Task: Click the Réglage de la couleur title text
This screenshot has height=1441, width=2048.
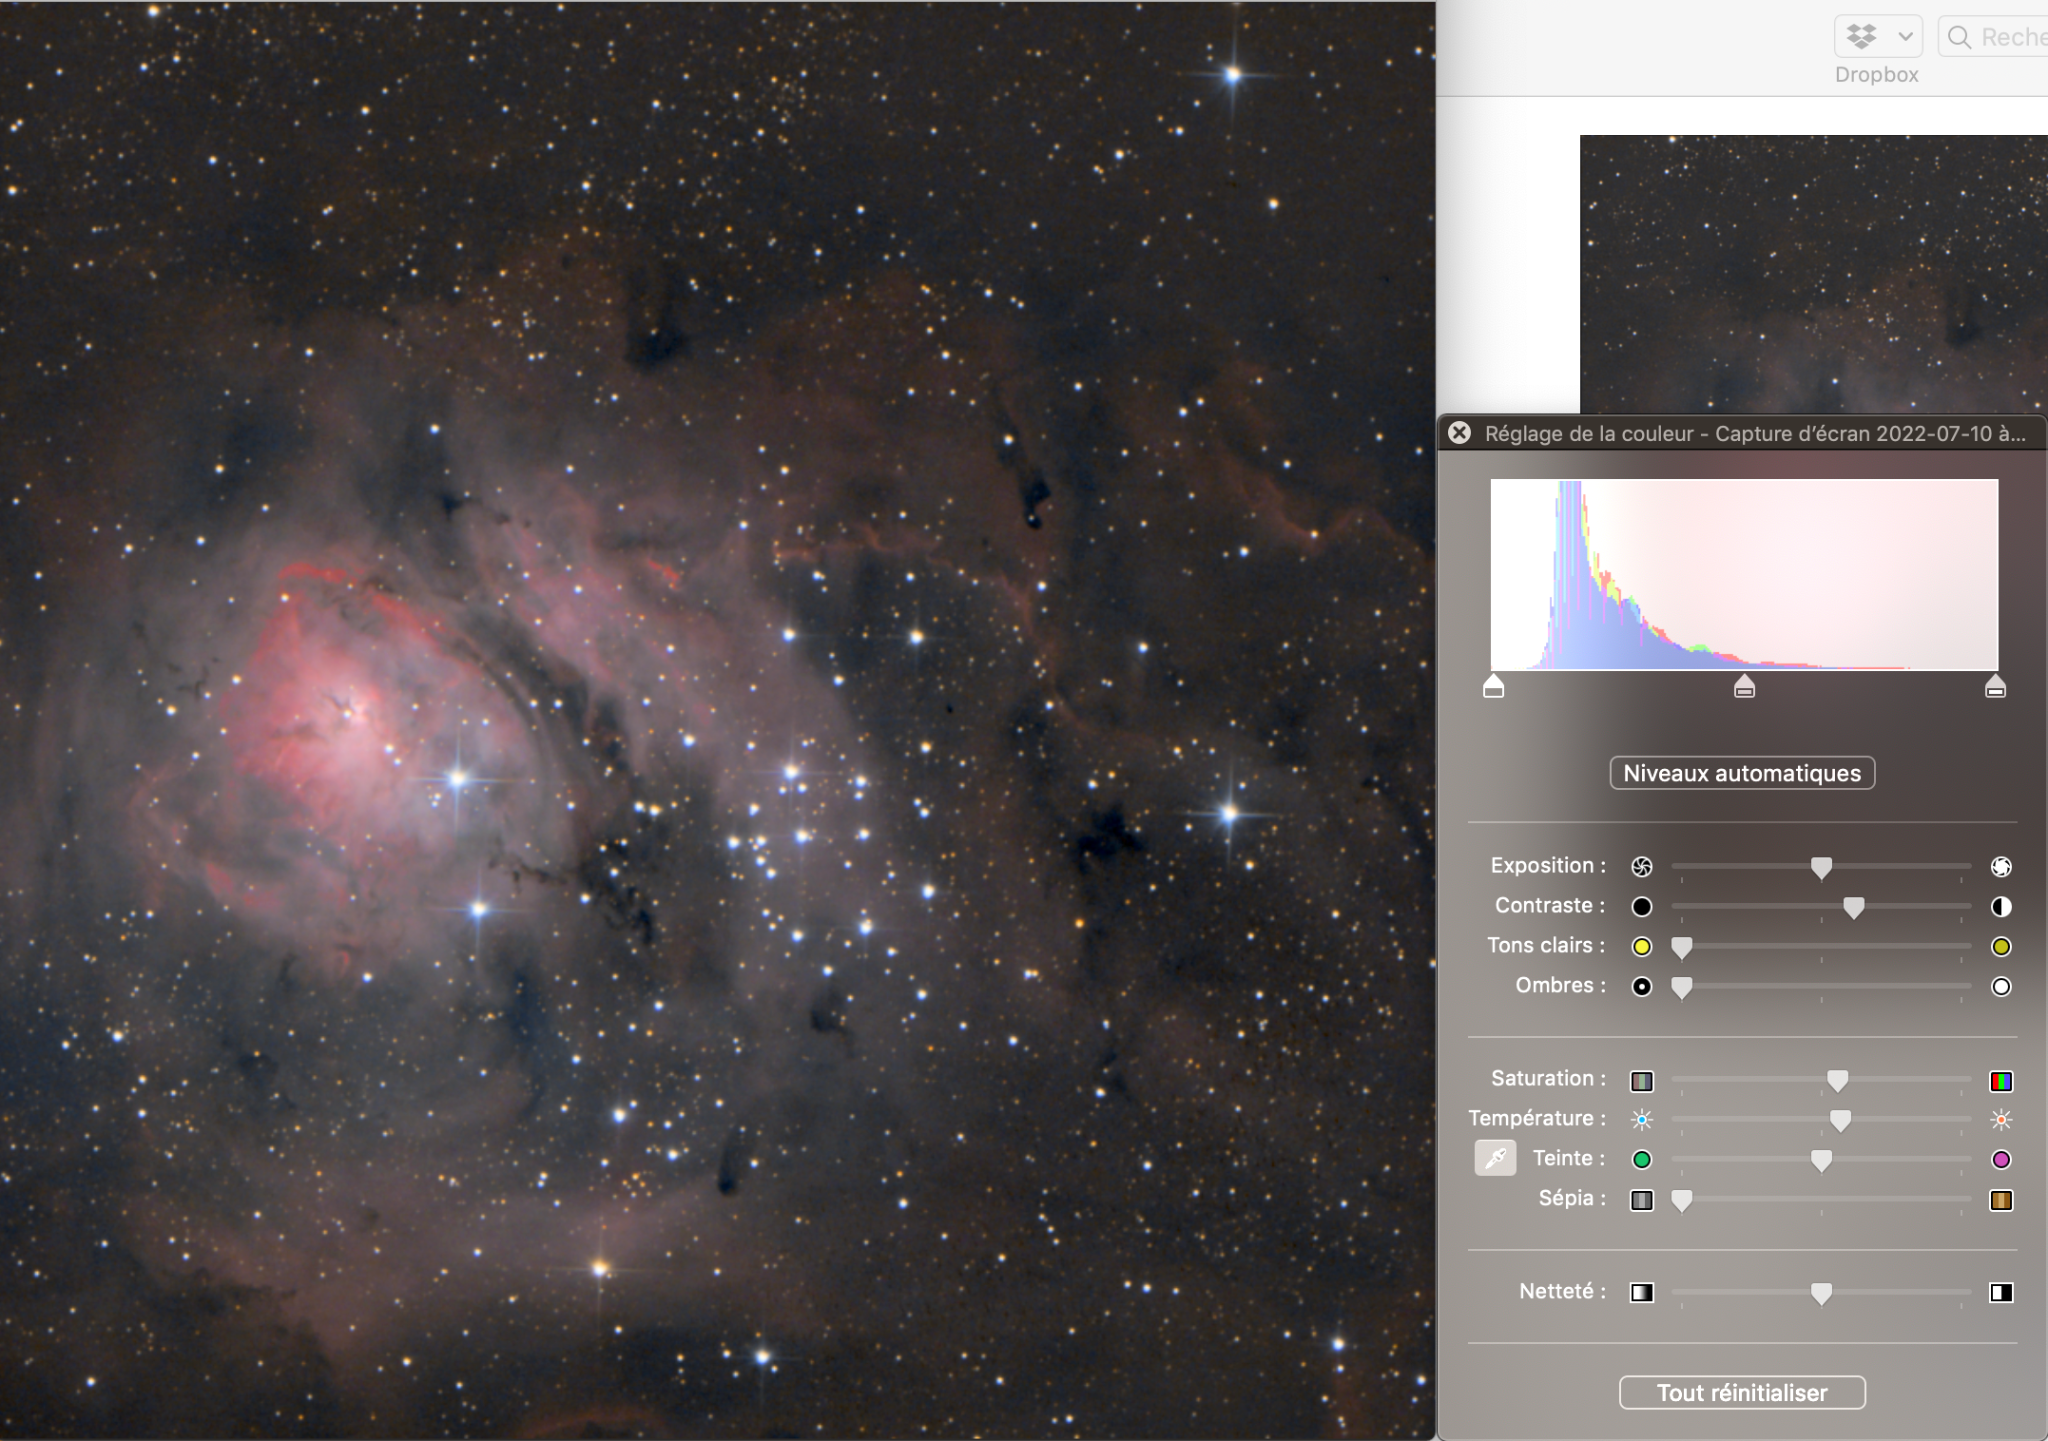Action: (x=1755, y=434)
